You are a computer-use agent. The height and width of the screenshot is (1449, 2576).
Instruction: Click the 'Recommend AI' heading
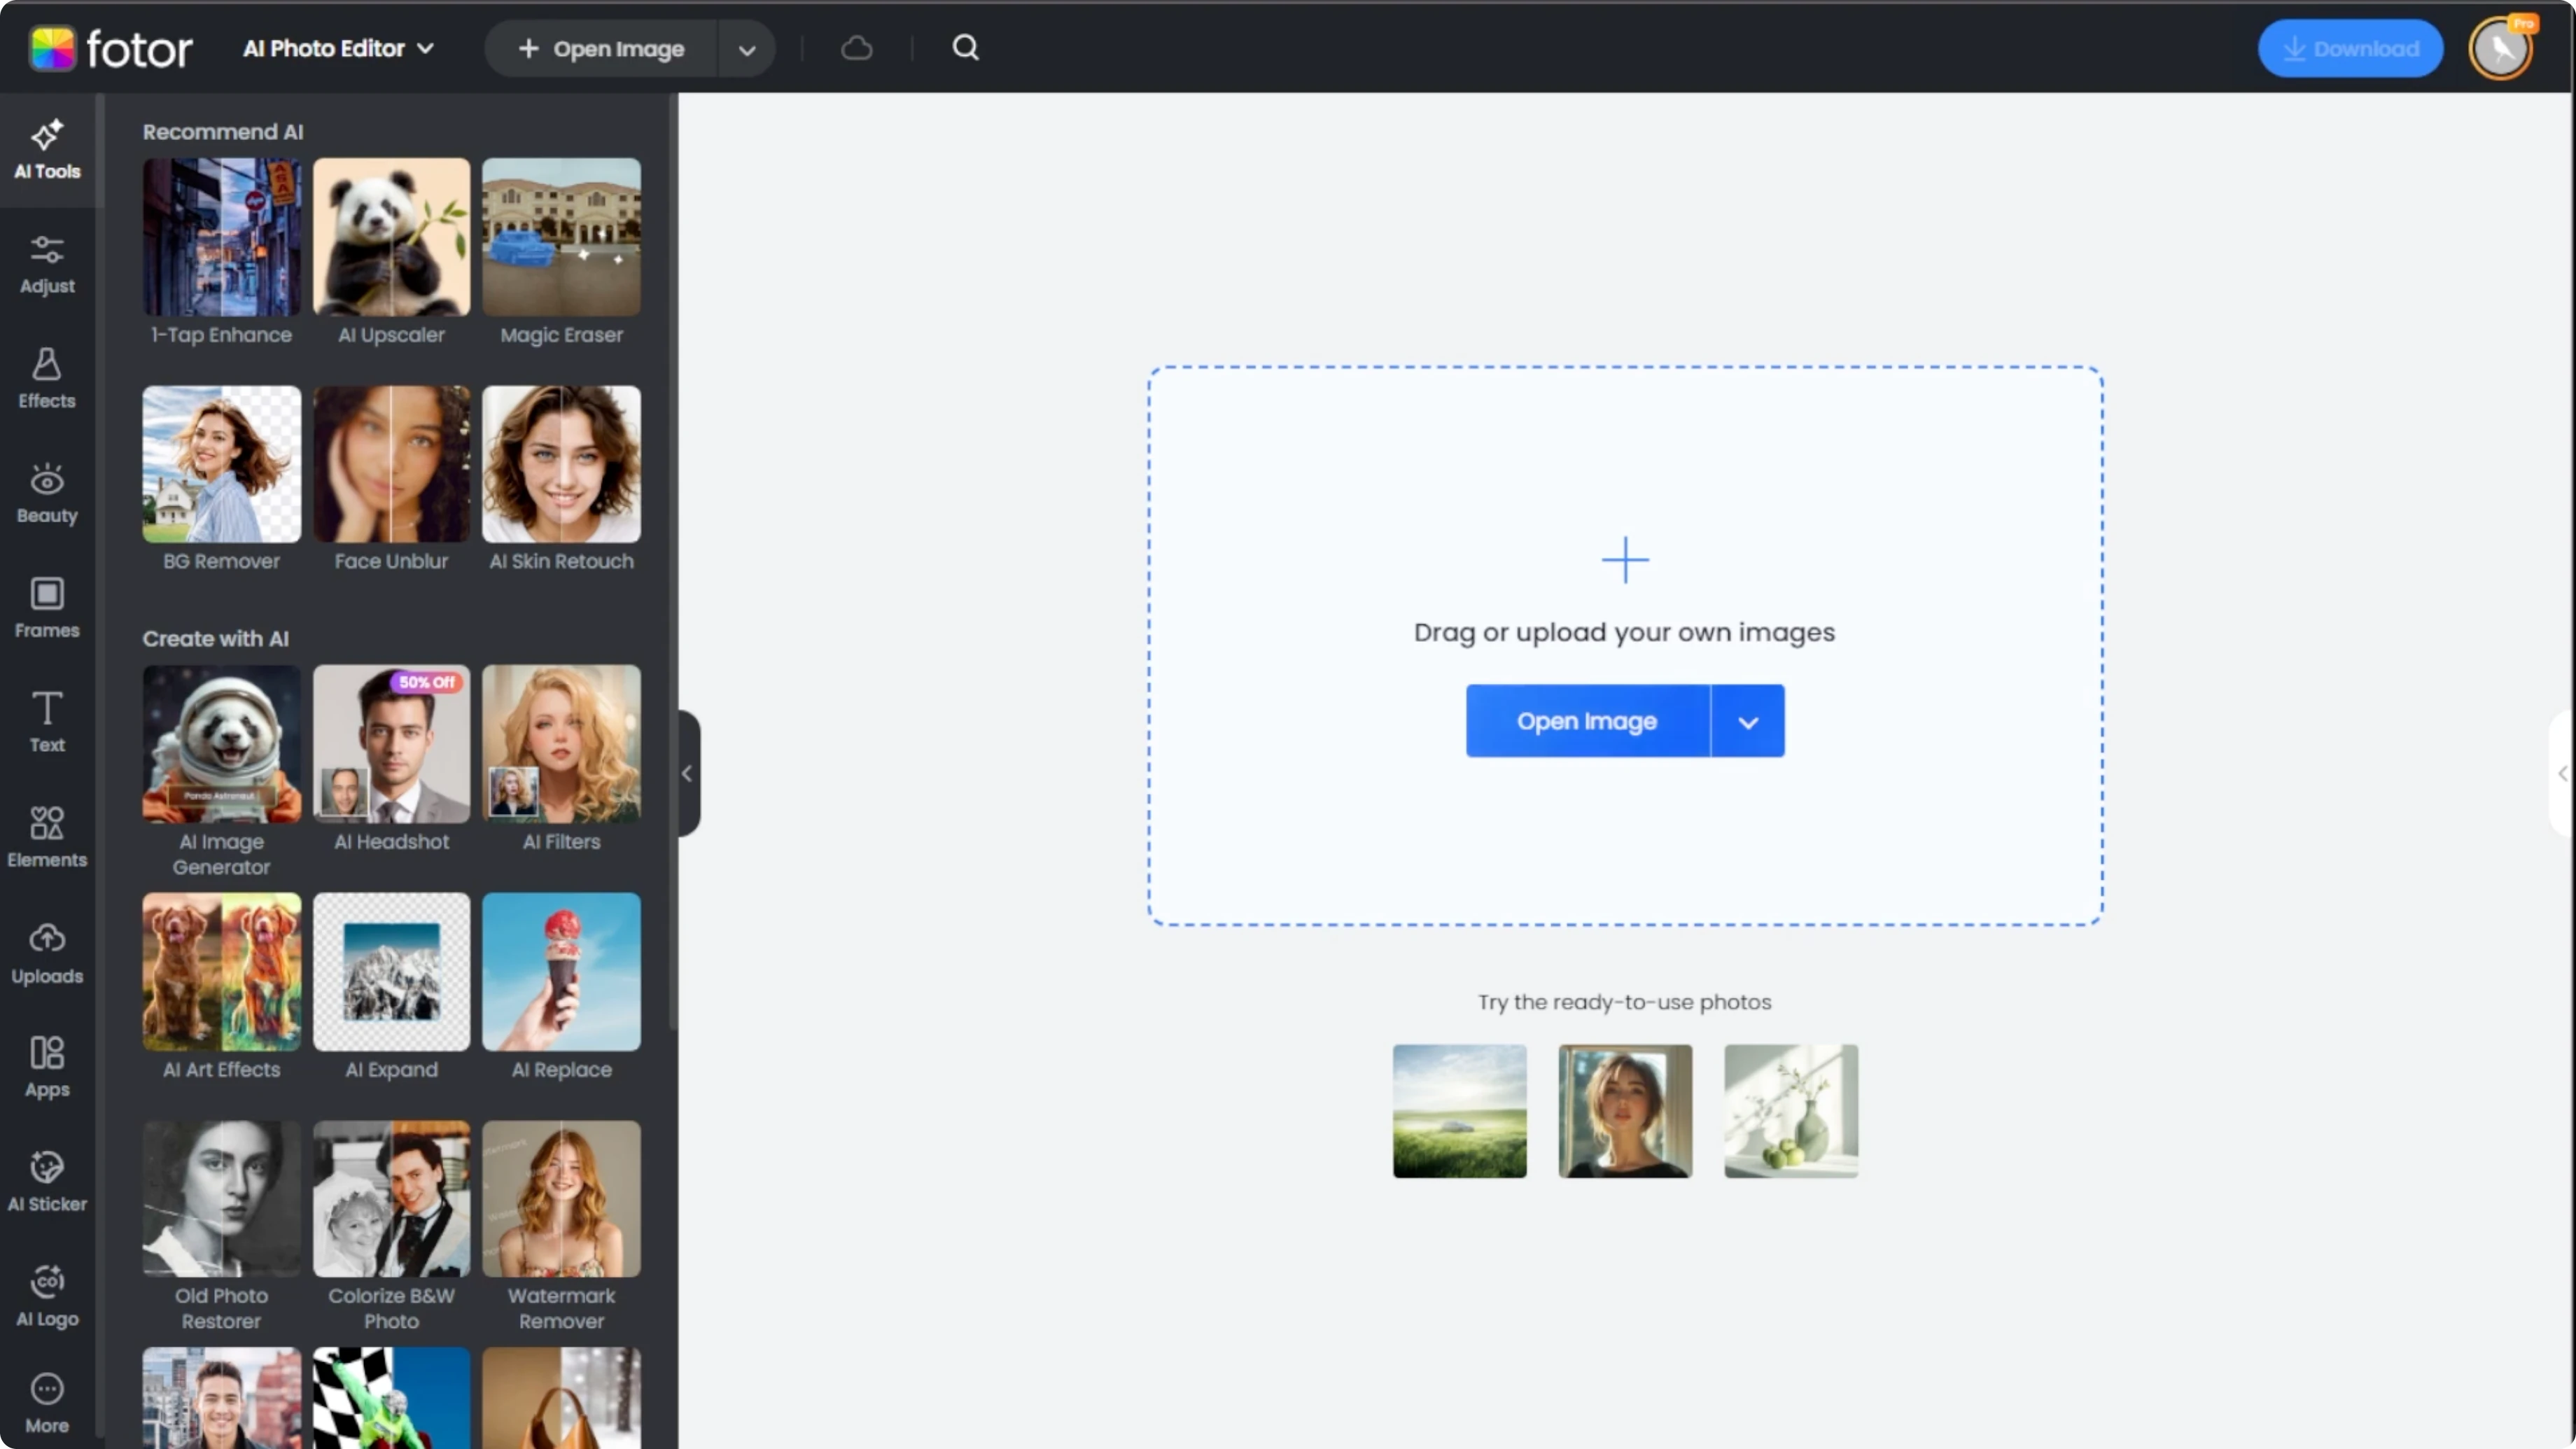point(223,132)
